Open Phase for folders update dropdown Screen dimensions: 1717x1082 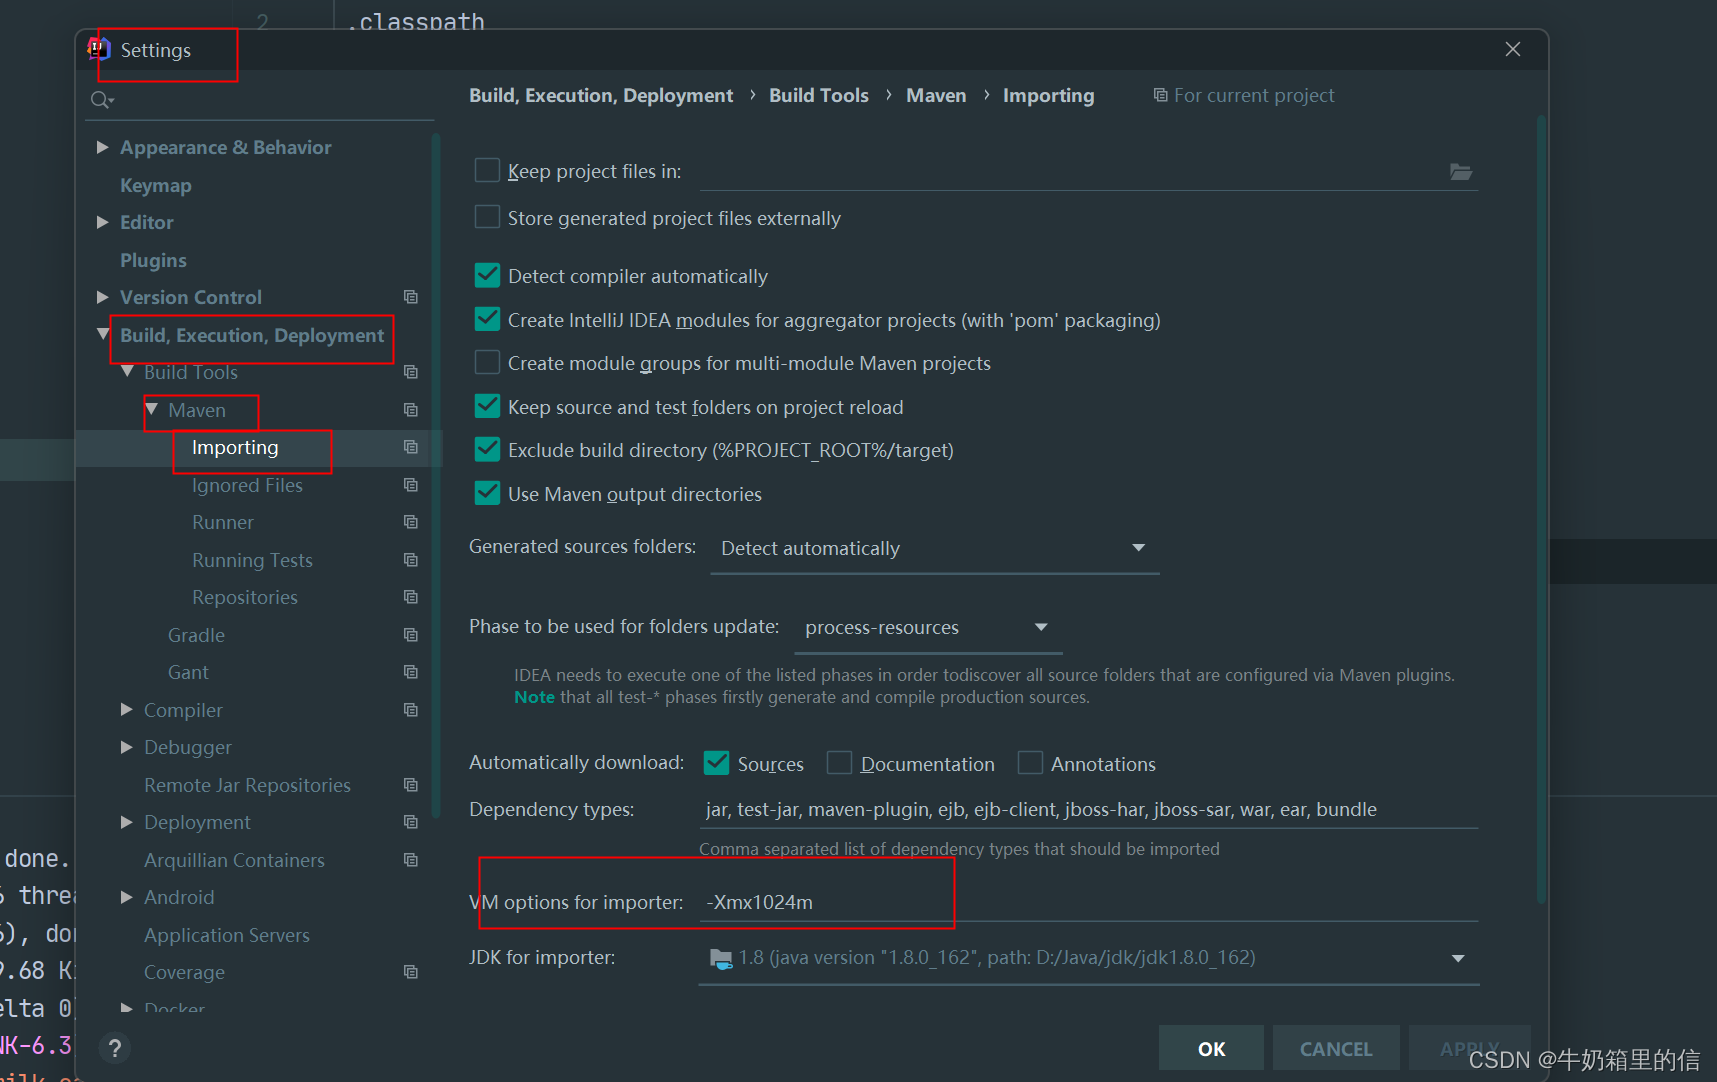(927, 627)
